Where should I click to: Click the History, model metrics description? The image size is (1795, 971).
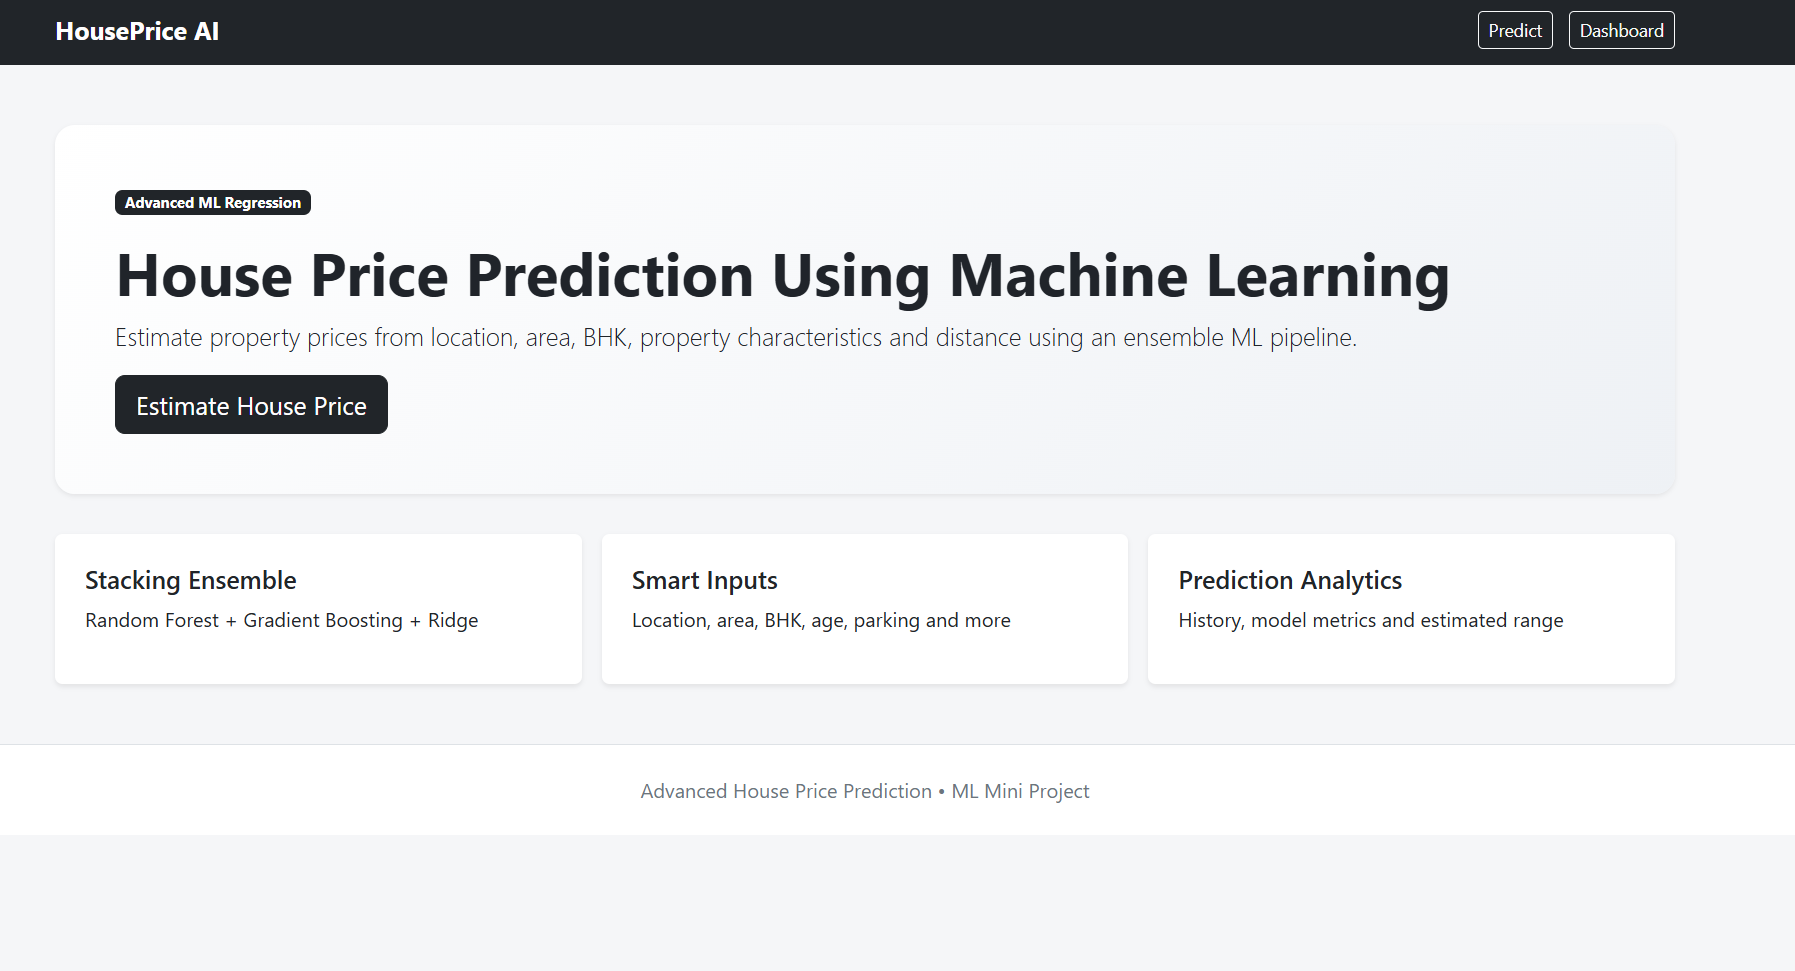point(1371,620)
